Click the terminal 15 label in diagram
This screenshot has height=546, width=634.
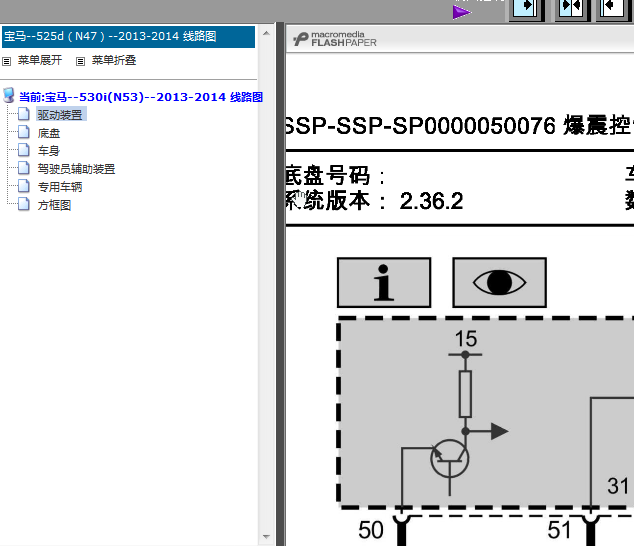(466, 339)
